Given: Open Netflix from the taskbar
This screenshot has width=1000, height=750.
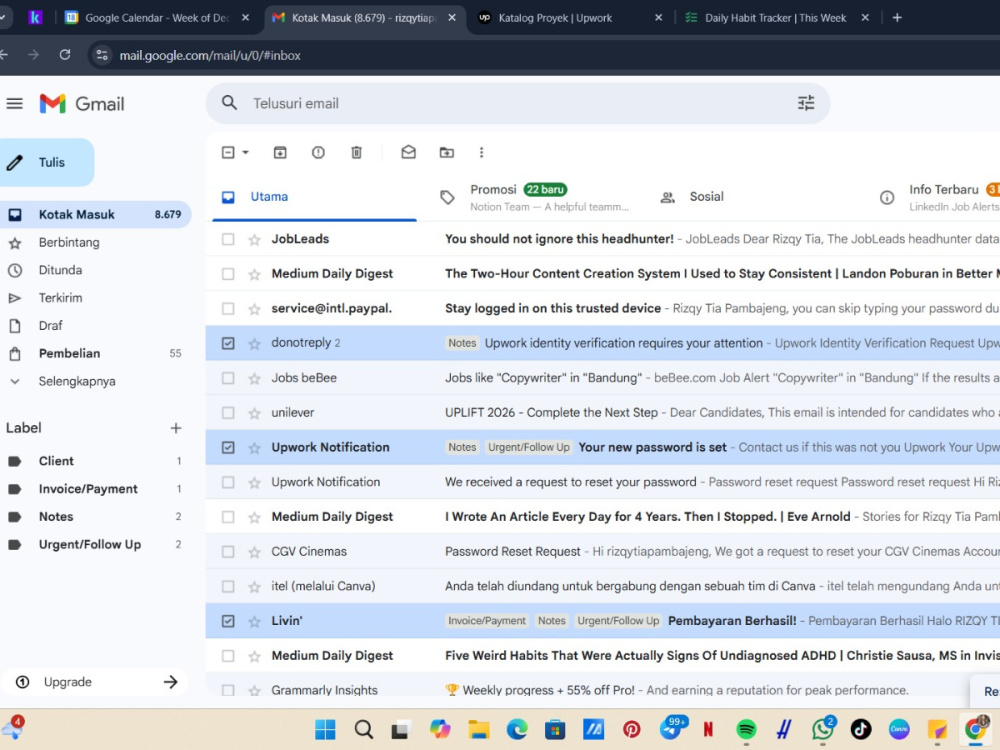Looking at the screenshot, I should click(x=708, y=729).
